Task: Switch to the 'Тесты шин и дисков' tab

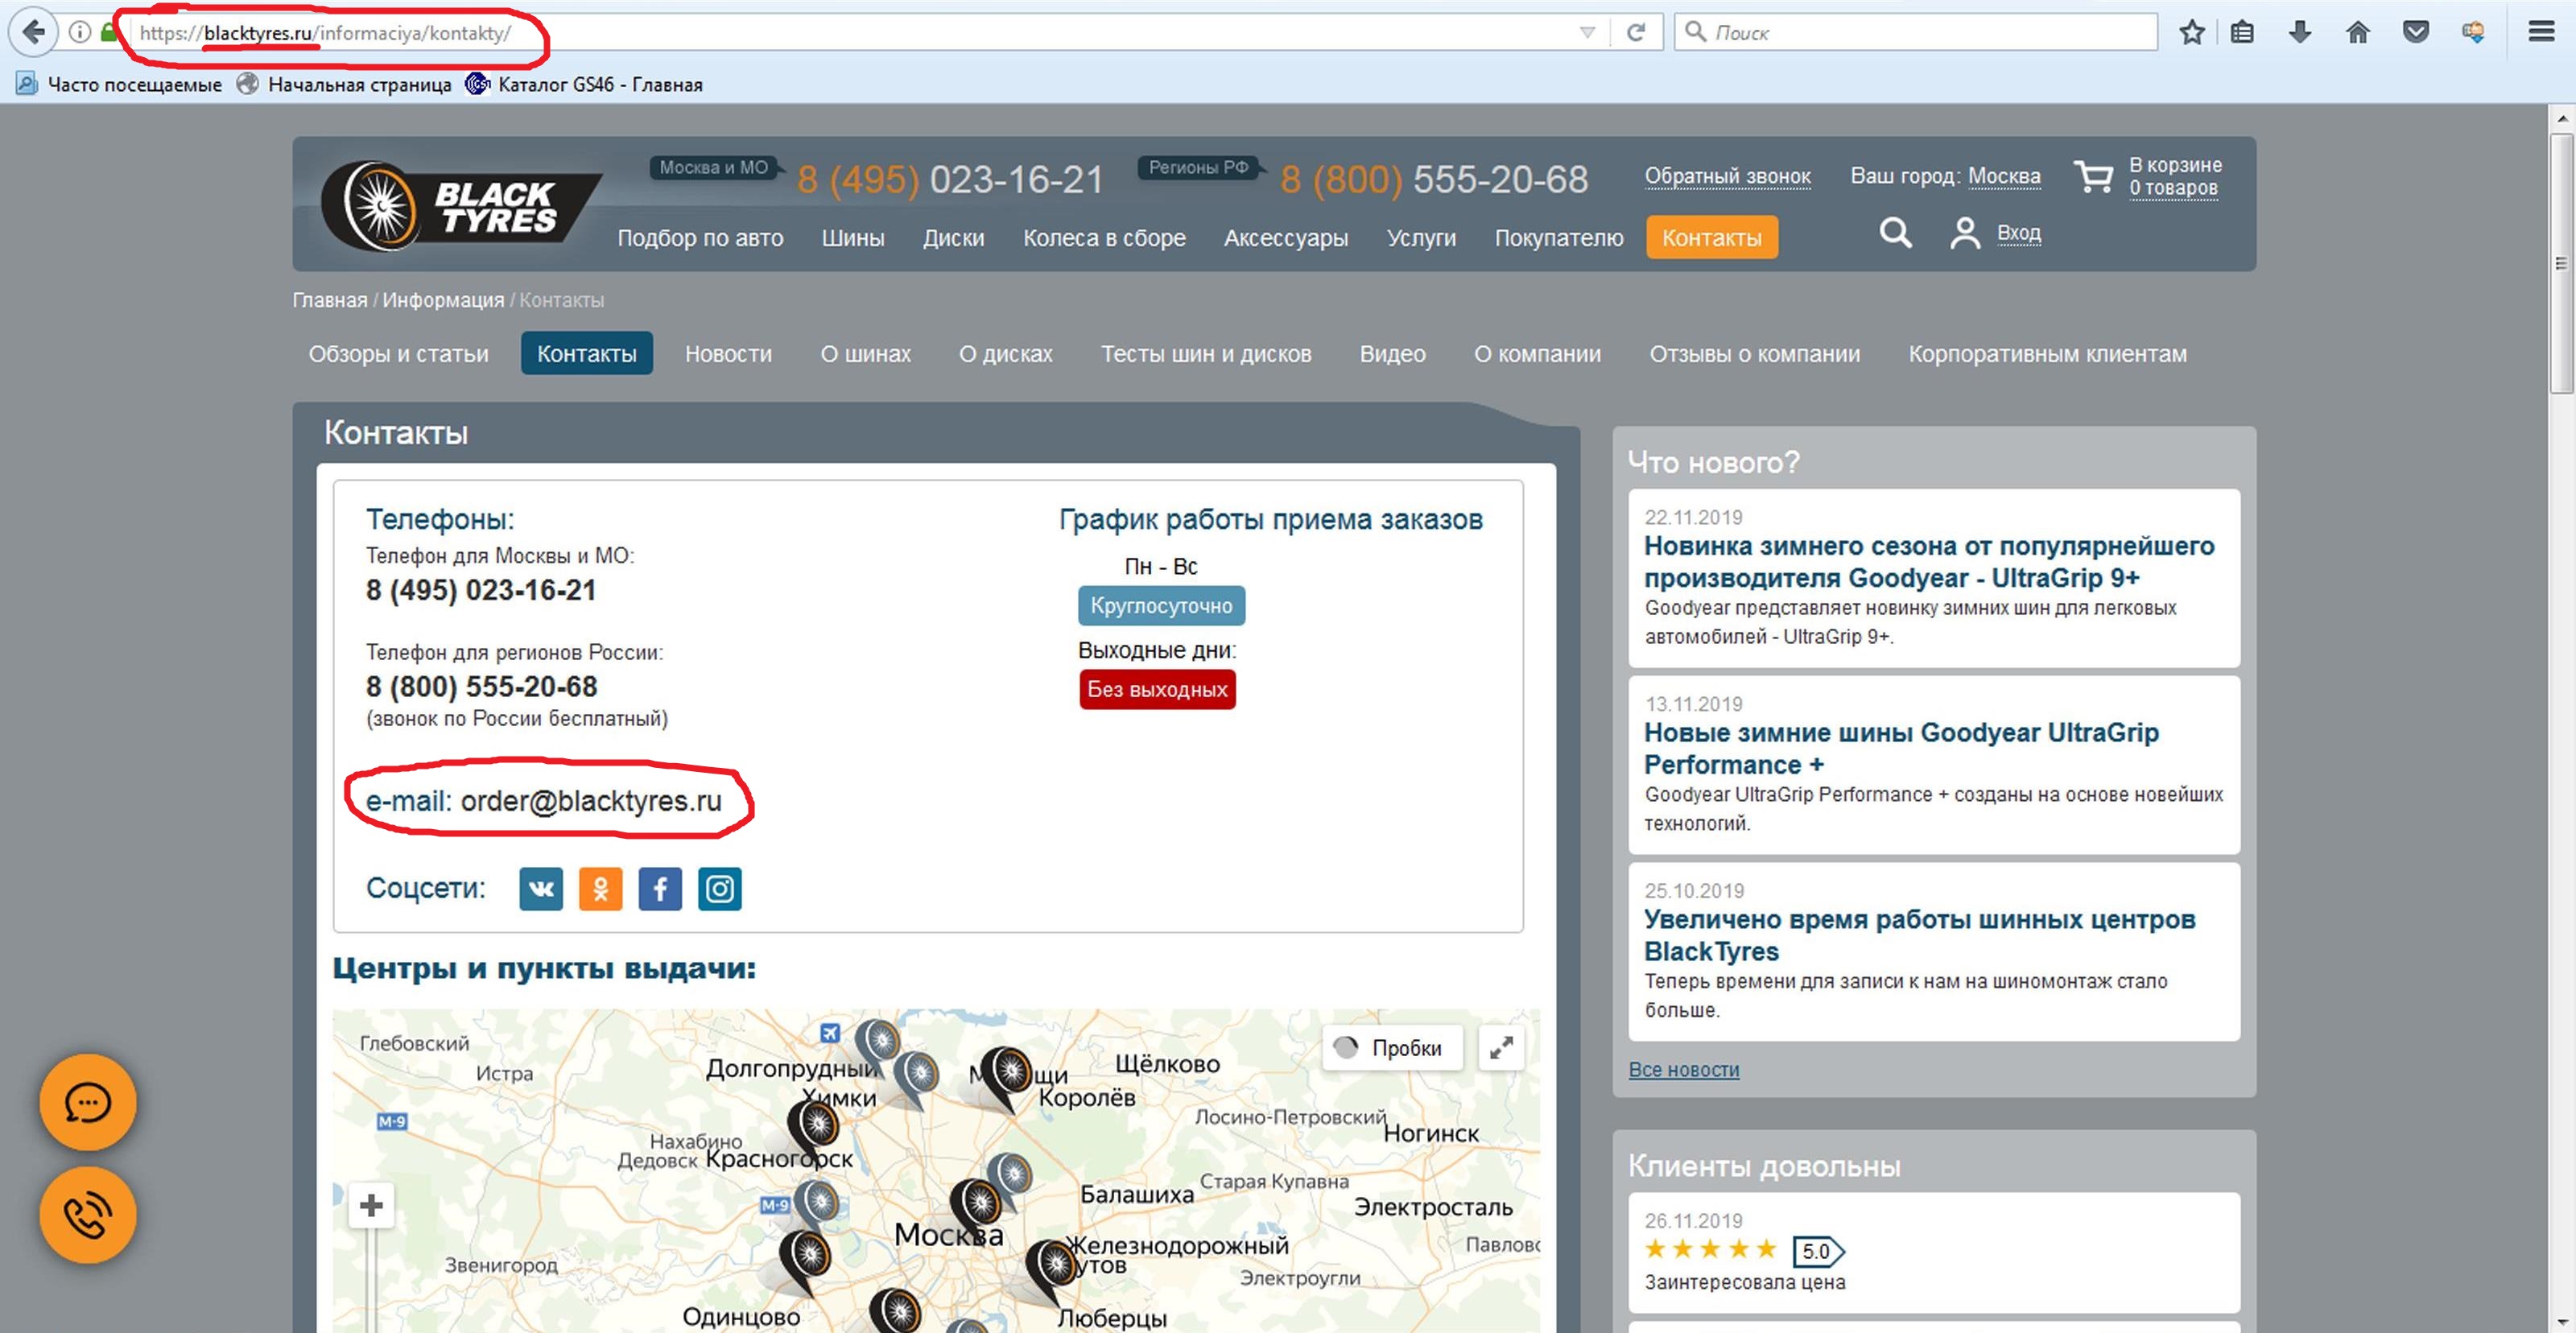Action: [1206, 354]
